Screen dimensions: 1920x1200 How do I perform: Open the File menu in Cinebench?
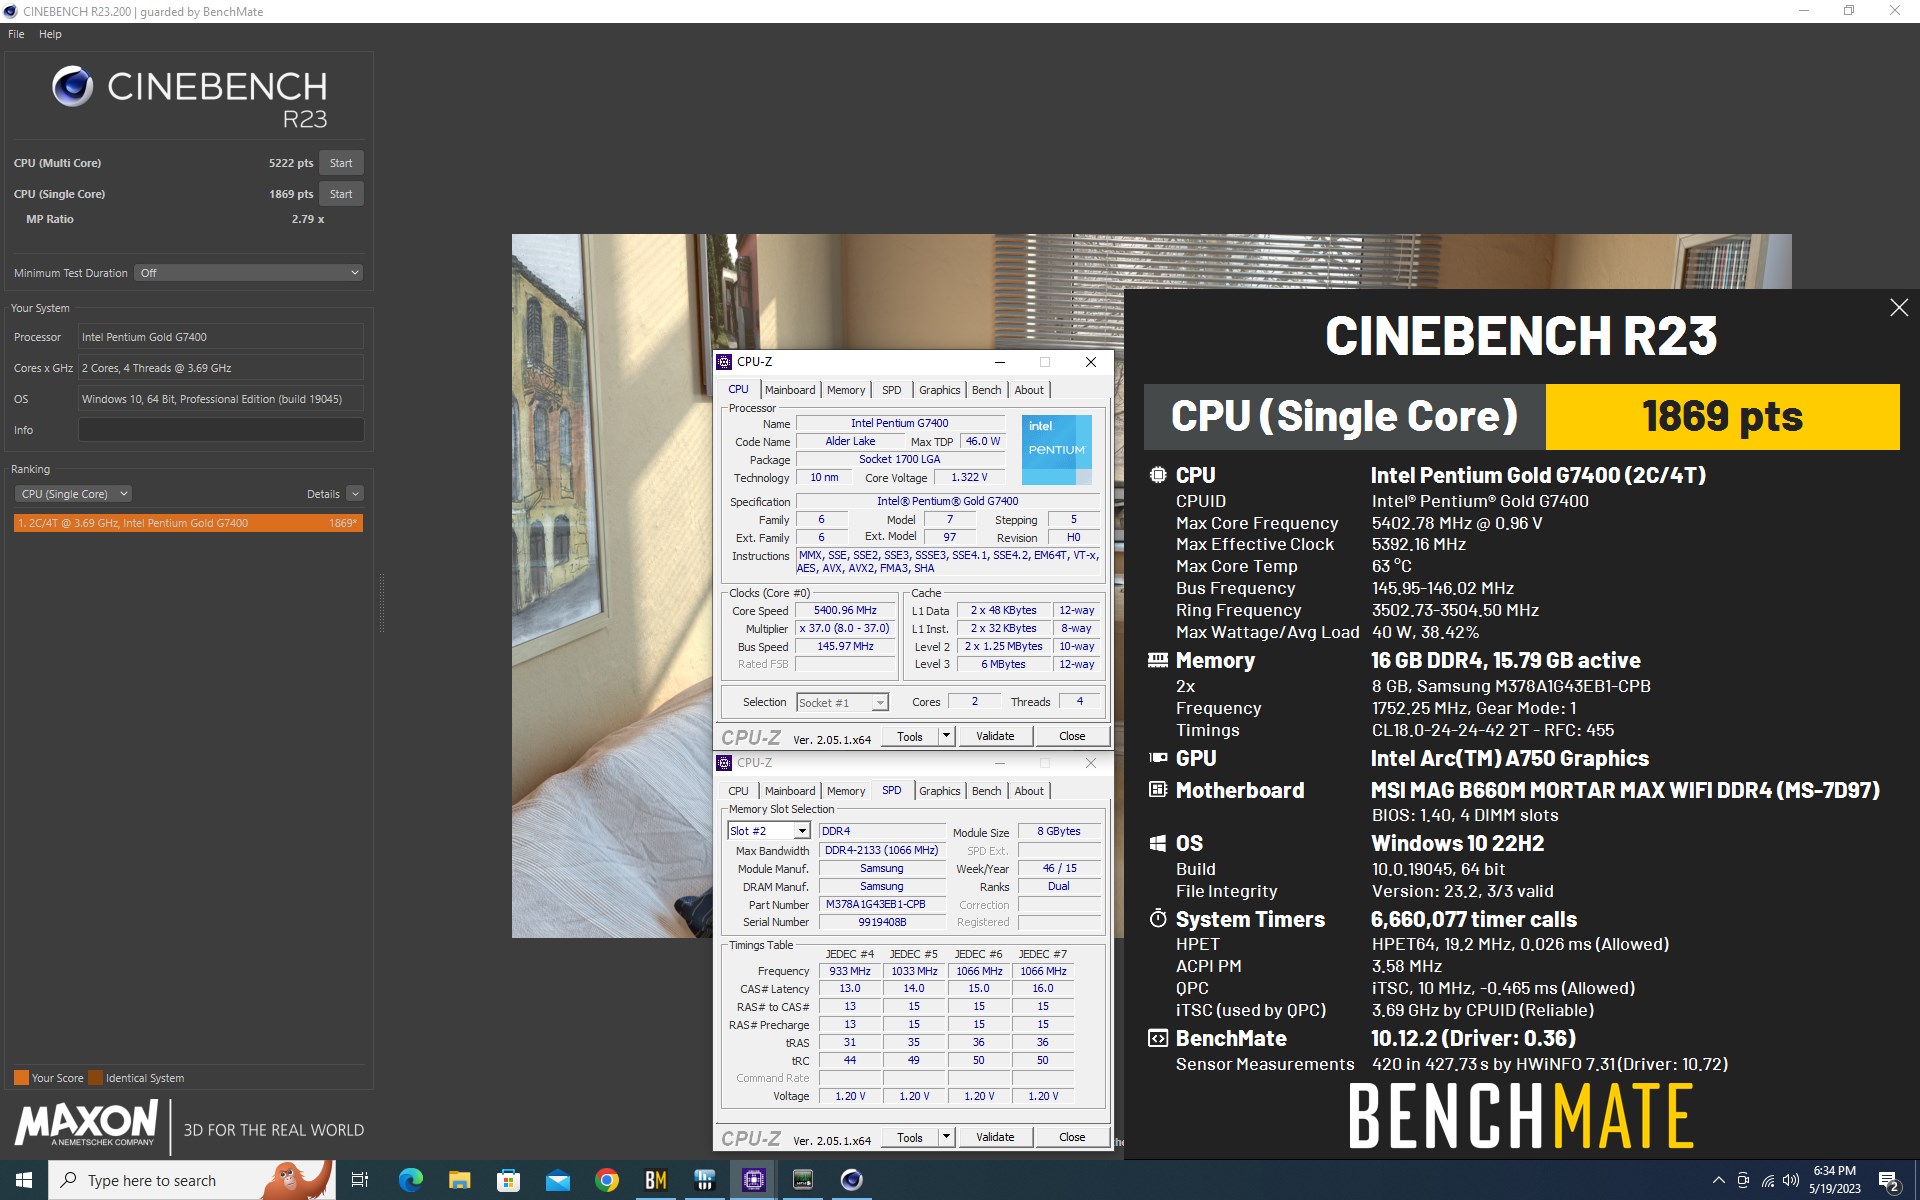tap(16, 34)
